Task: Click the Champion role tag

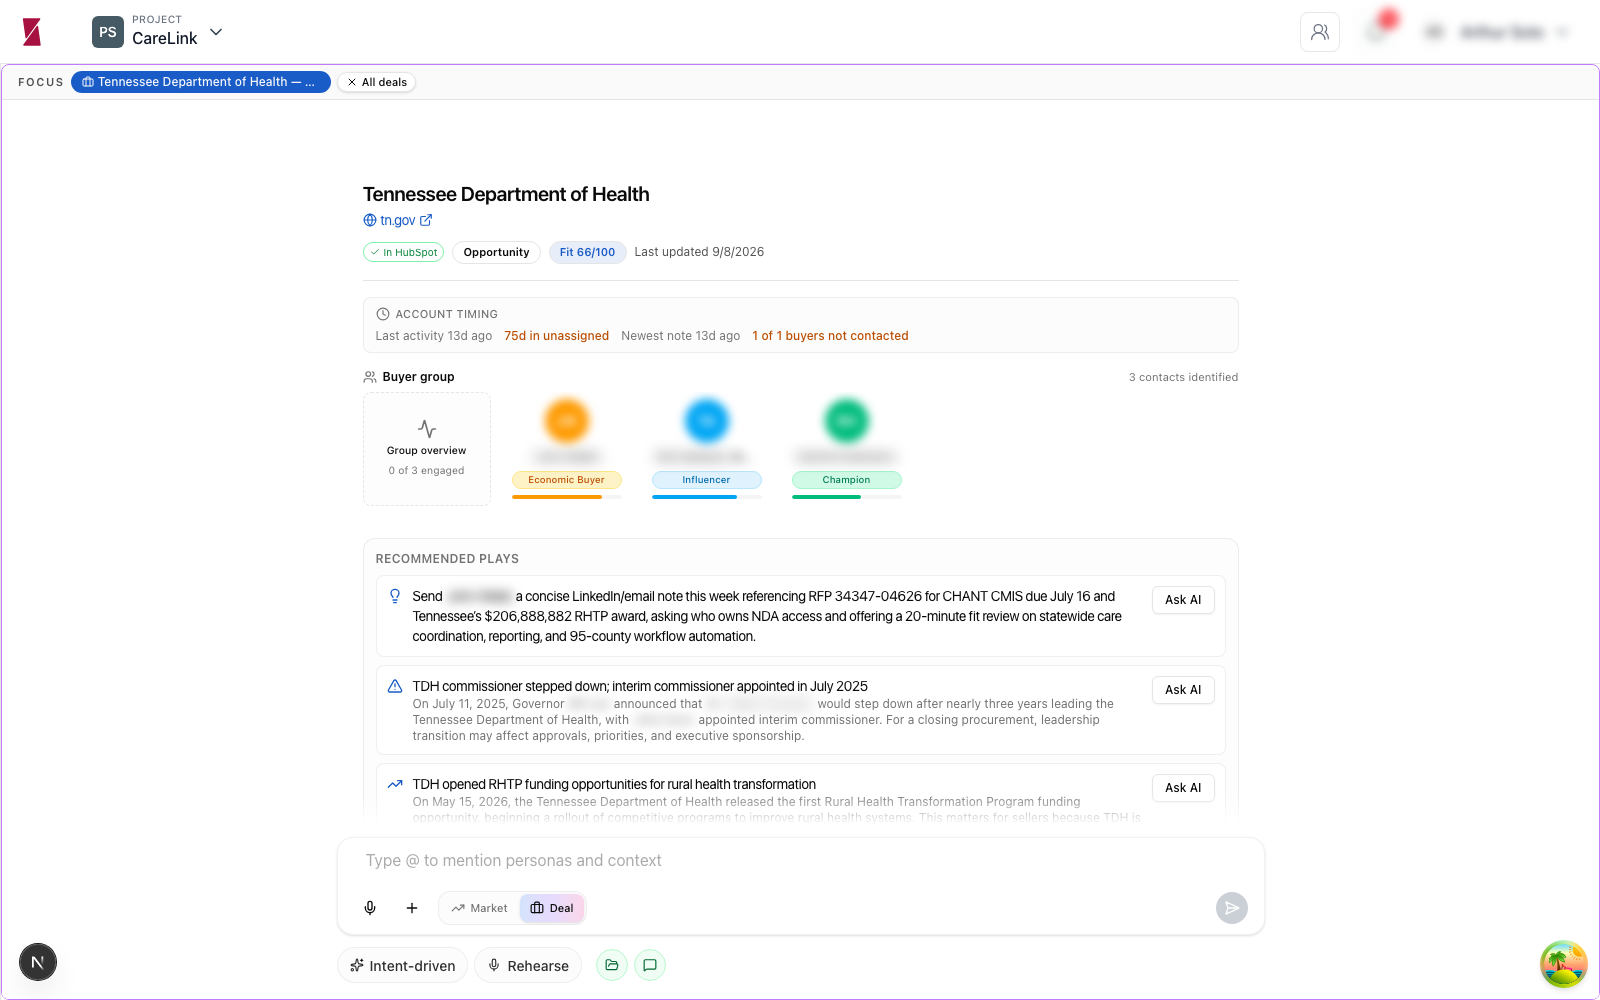Action: click(x=847, y=480)
